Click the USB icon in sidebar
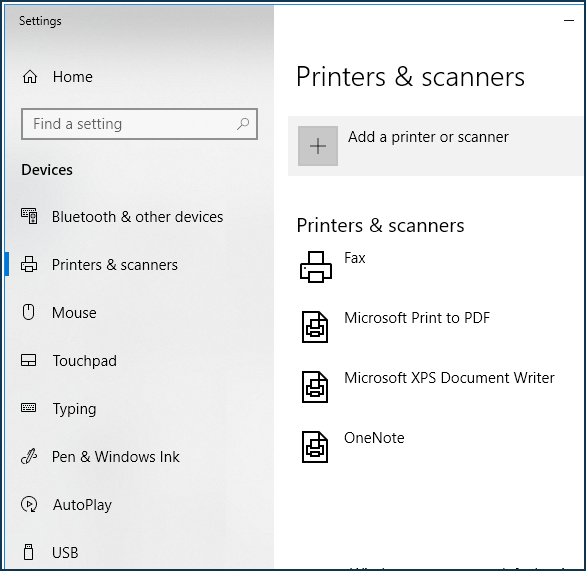Image resolution: width=586 pixels, height=571 pixels. (x=28, y=552)
